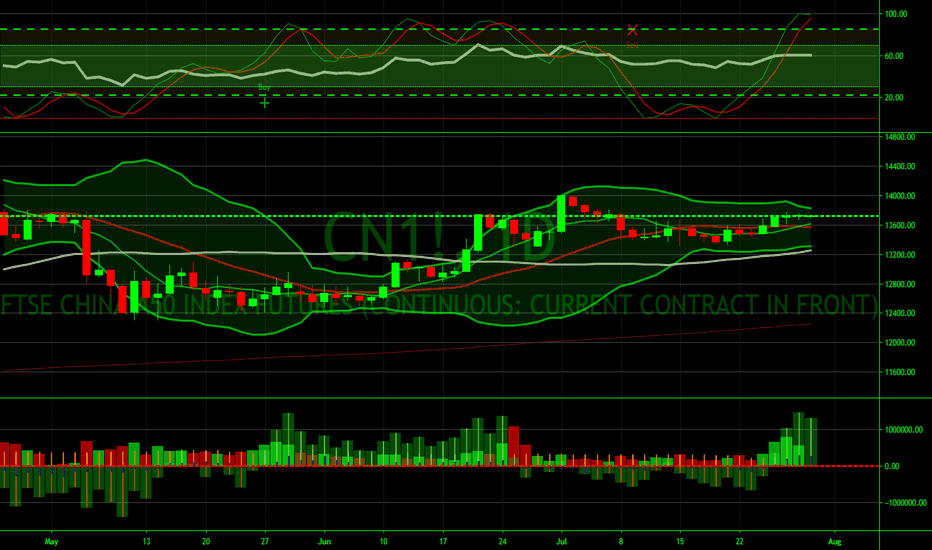Click the 14000.00 price axis label
Viewport: 932px width, 550px height.
(900, 196)
